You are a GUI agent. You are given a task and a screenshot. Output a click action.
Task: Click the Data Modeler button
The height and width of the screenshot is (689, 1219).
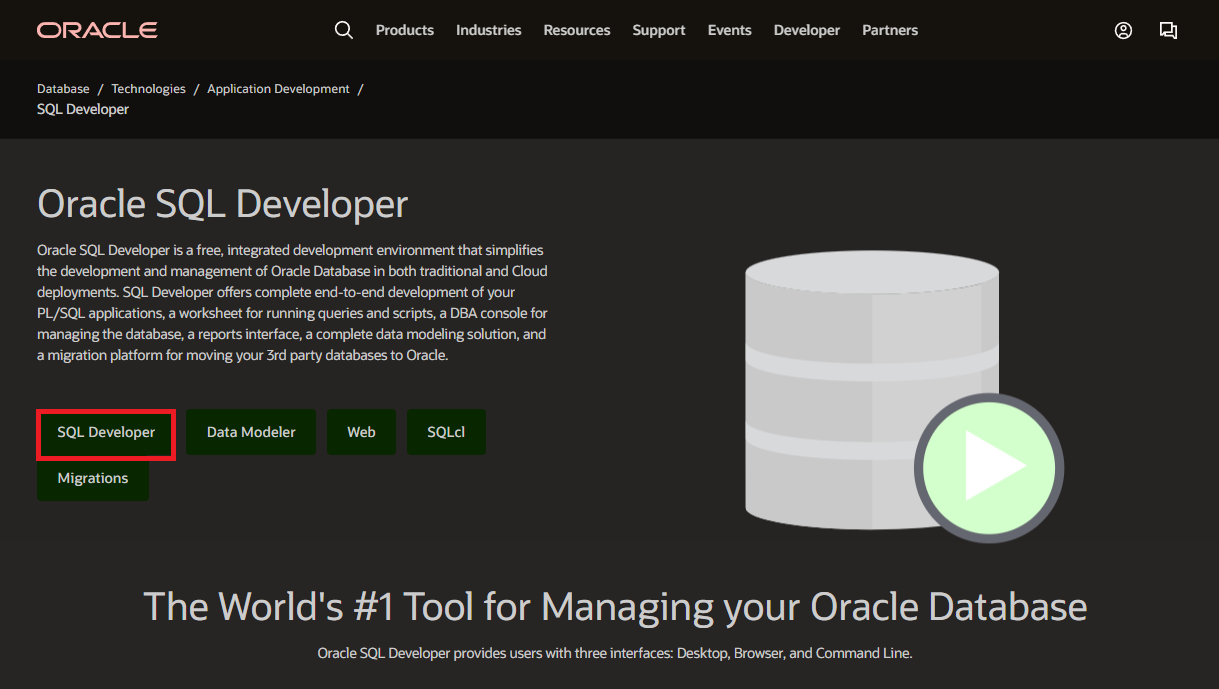251,432
